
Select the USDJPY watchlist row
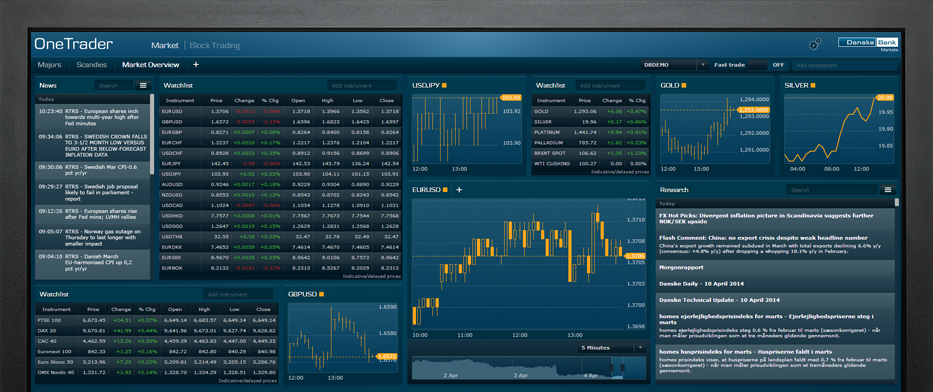pos(280,174)
